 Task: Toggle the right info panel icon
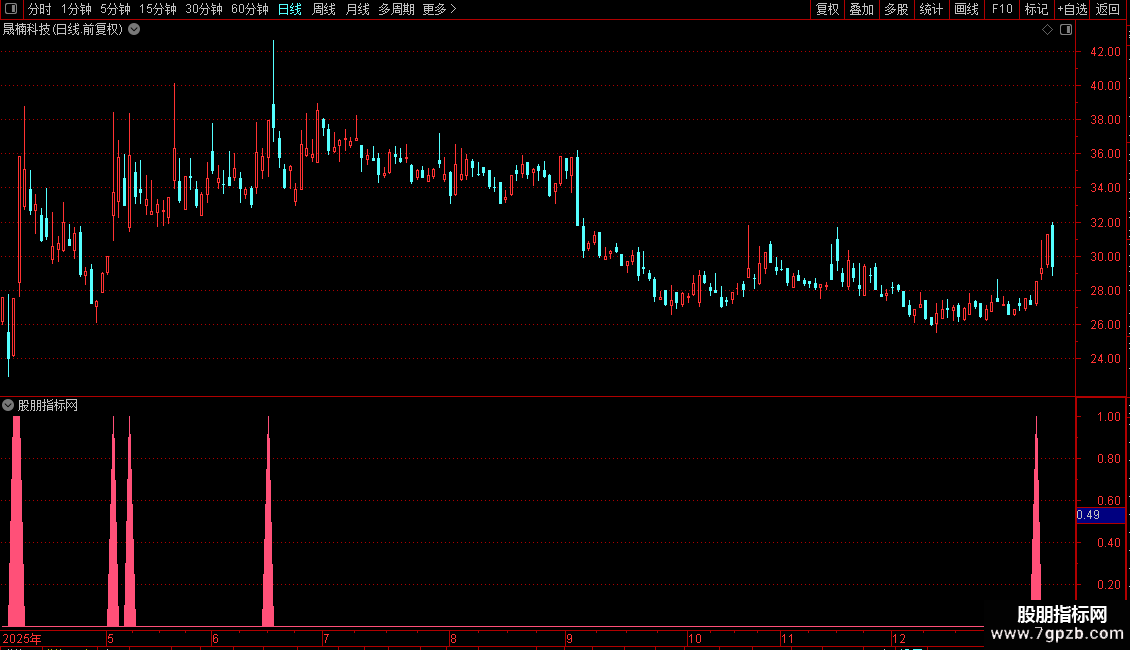click(1066, 30)
